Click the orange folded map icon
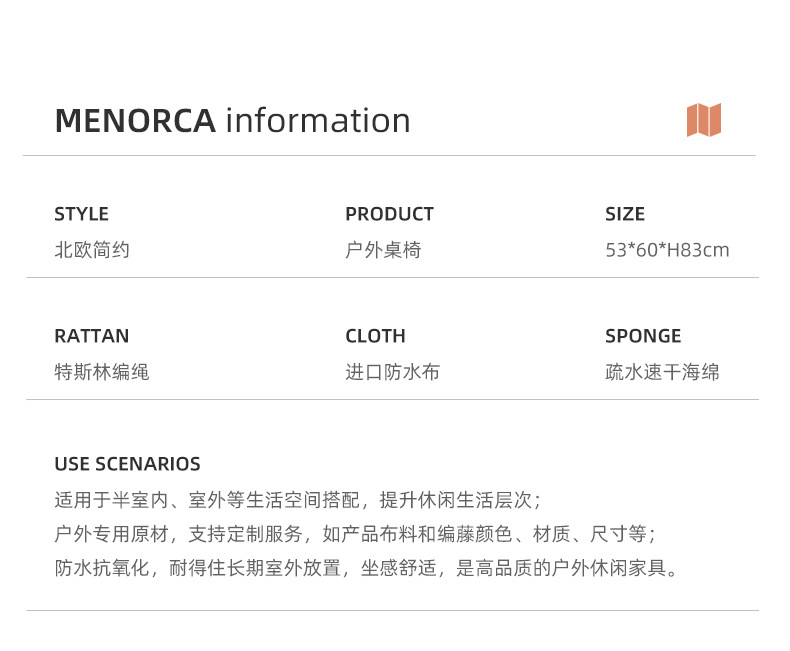 coord(704,120)
